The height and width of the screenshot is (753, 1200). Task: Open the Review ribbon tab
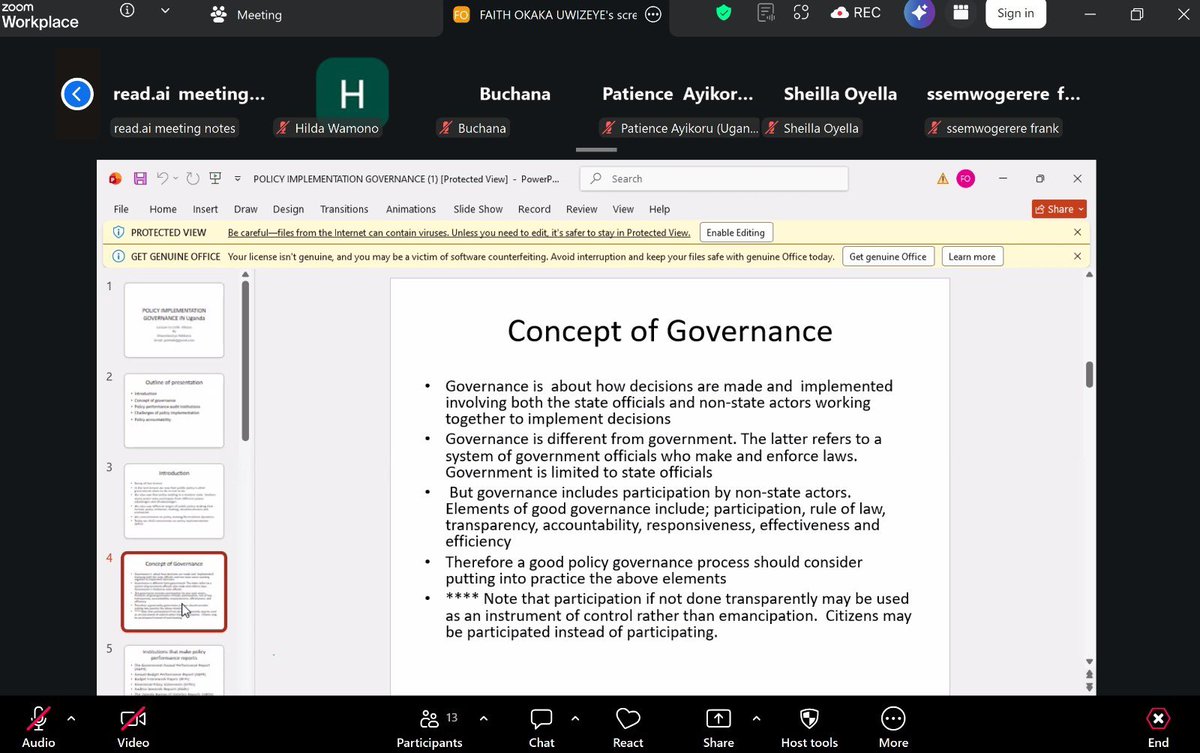point(582,209)
